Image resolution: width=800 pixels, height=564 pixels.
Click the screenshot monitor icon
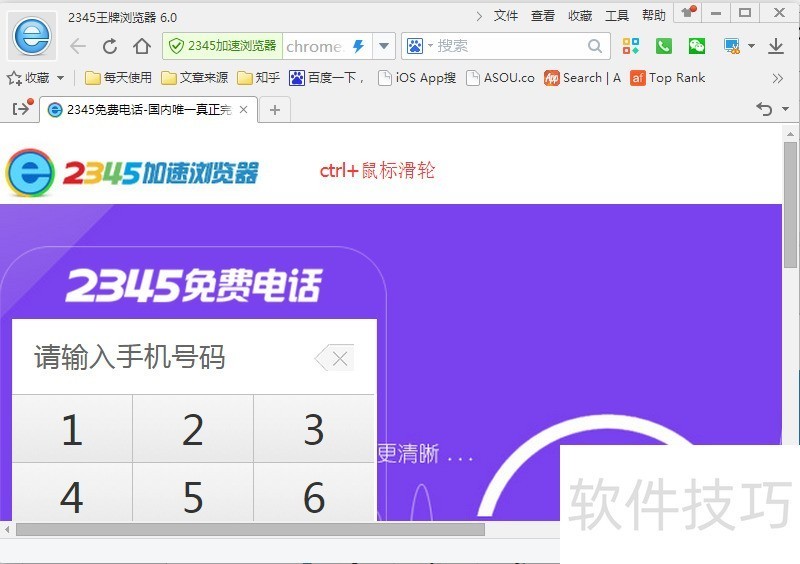click(x=732, y=46)
